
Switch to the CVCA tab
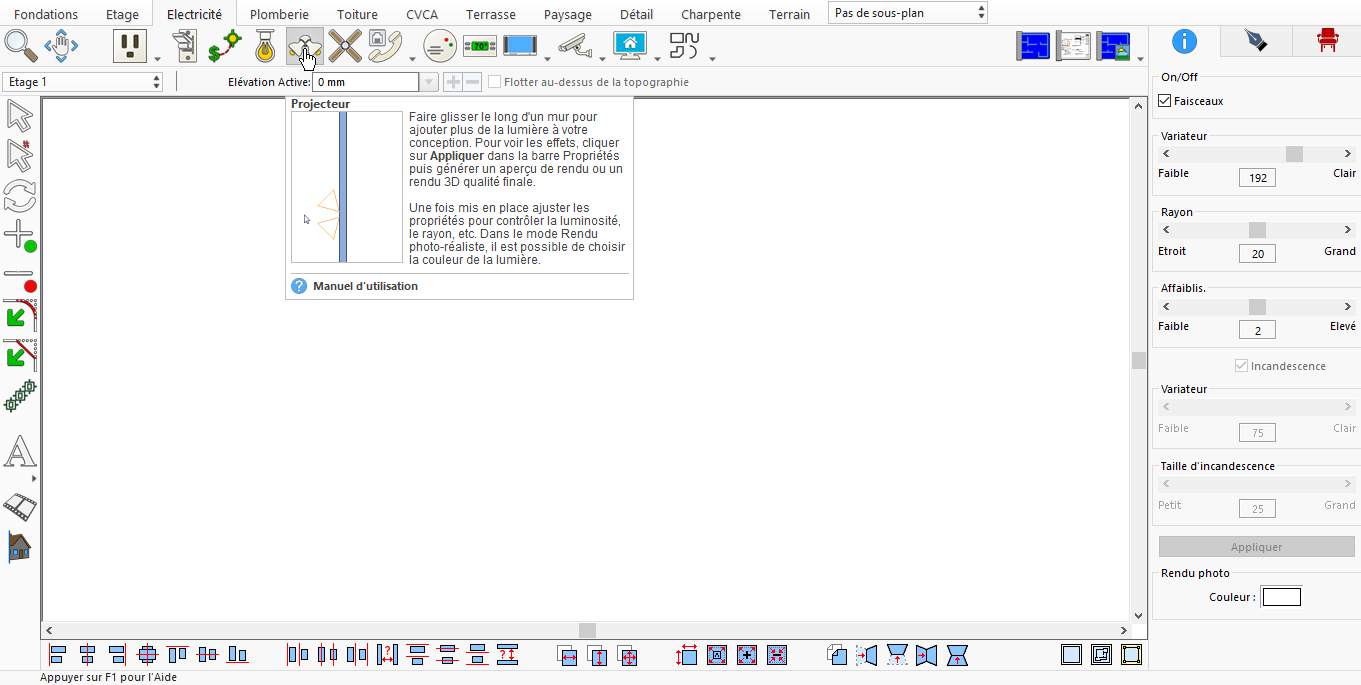click(422, 14)
